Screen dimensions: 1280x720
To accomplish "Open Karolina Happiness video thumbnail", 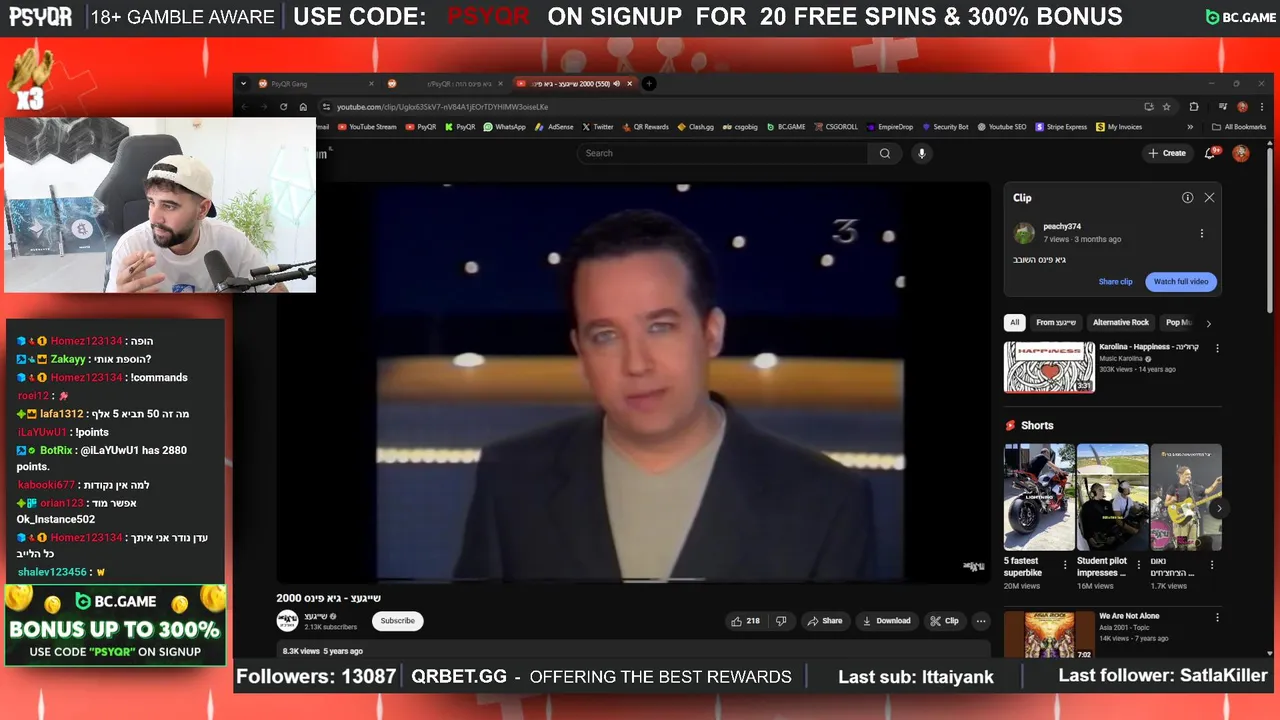I will pyautogui.click(x=1049, y=367).
